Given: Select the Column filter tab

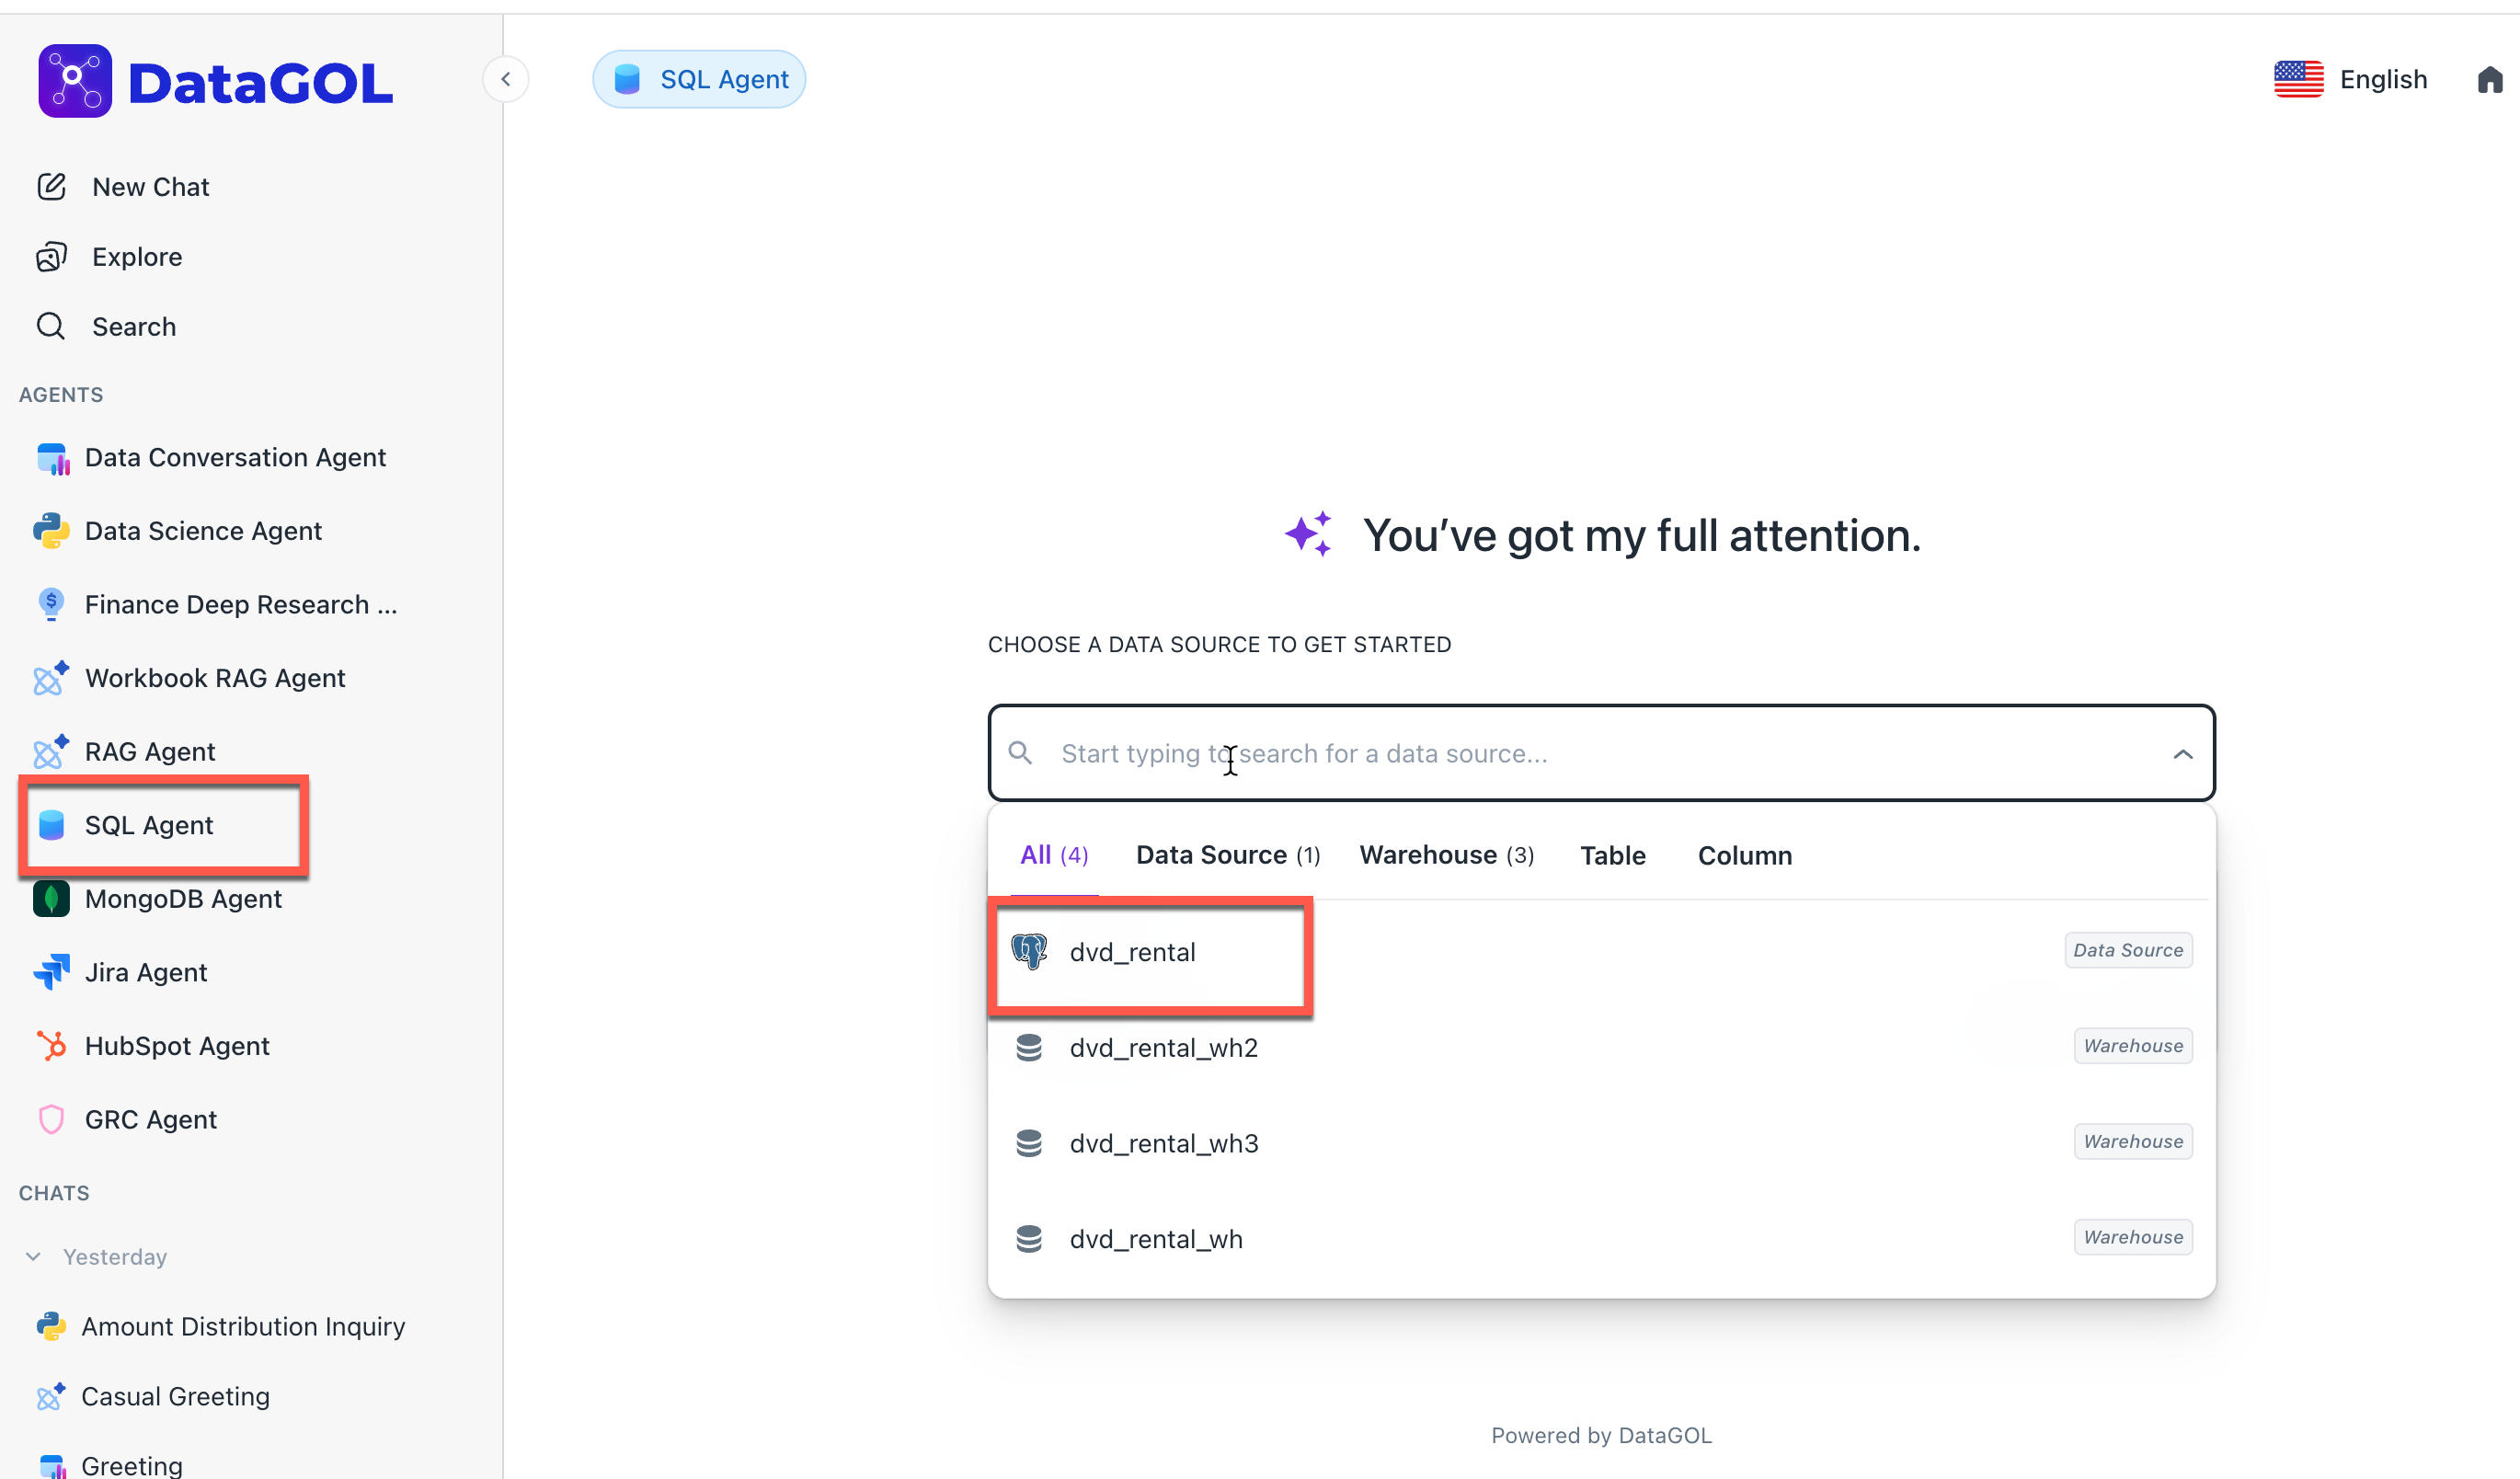Looking at the screenshot, I should pyautogui.click(x=1744, y=856).
